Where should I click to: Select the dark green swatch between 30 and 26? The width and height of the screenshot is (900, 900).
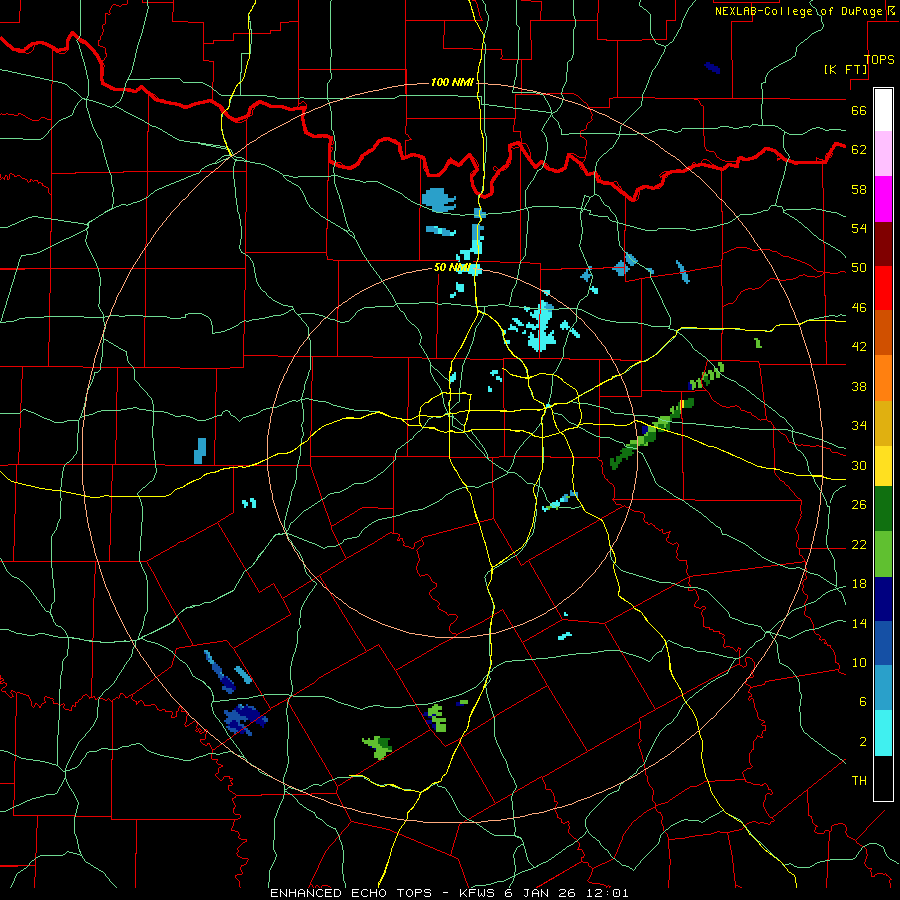[x=883, y=509]
